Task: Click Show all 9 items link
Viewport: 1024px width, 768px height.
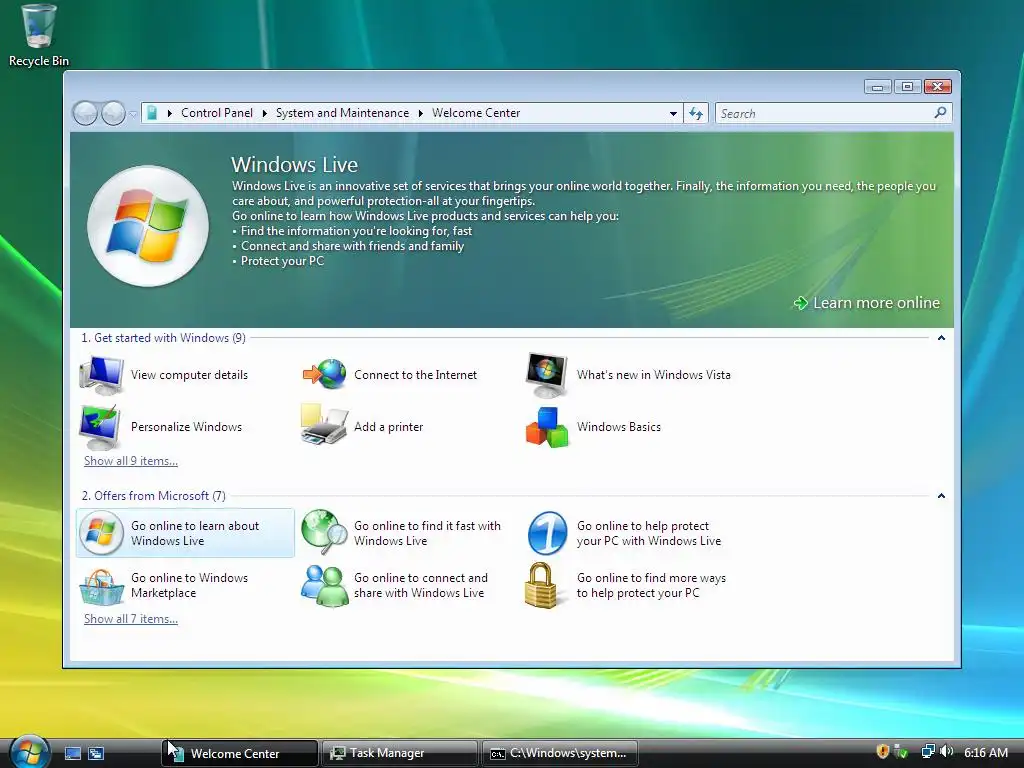Action: point(131,461)
